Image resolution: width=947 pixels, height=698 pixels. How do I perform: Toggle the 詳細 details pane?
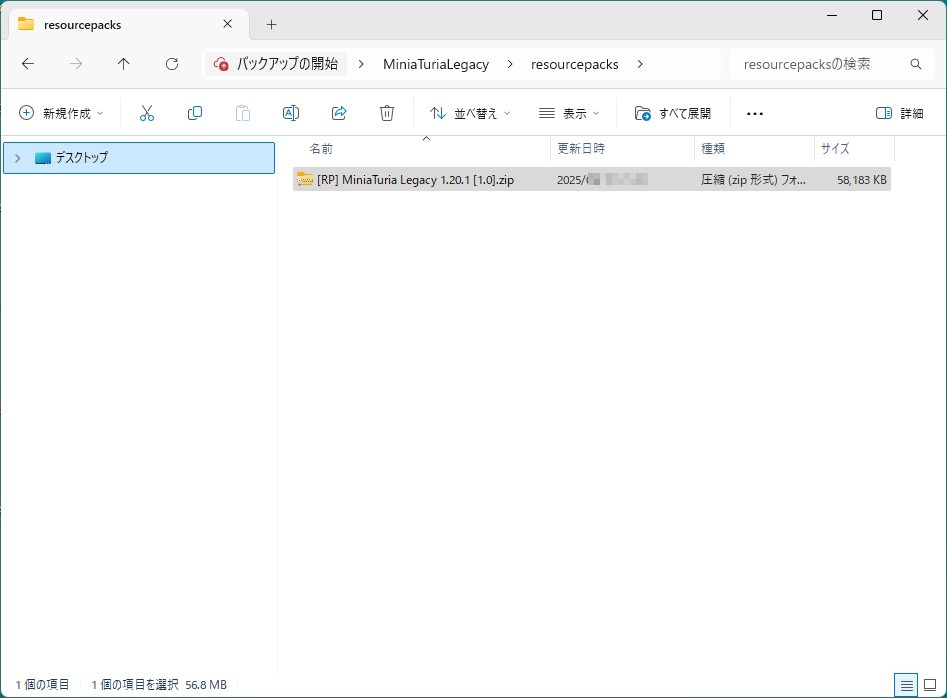(899, 113)
